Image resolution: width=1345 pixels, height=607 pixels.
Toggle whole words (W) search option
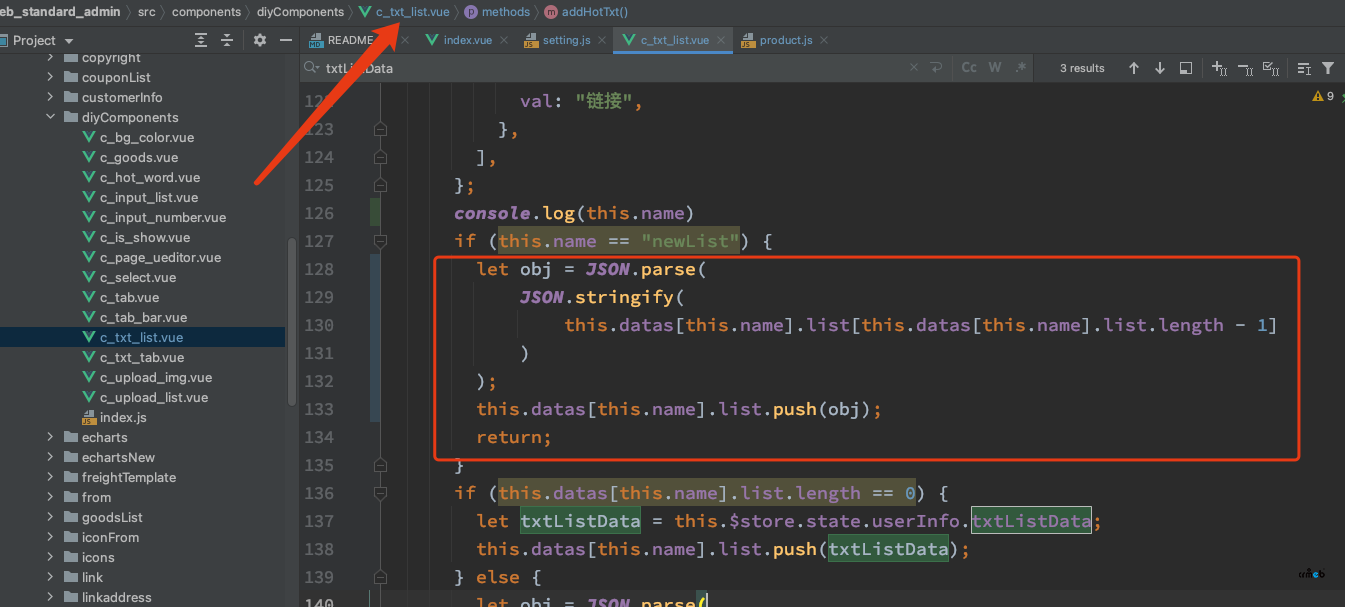click(995, 68)
